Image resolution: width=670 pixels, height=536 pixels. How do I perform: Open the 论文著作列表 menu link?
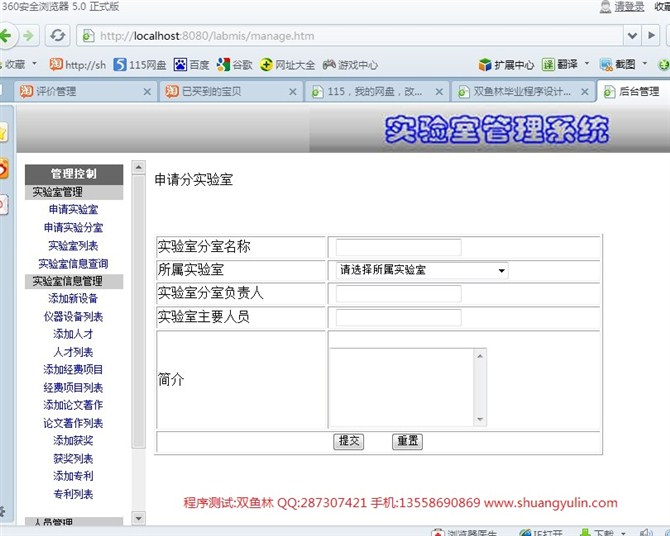73,423
